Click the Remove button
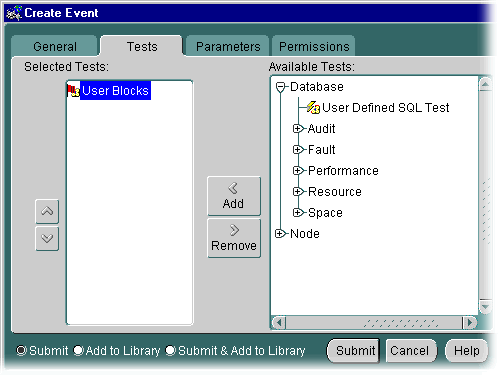 click(234, 238)
